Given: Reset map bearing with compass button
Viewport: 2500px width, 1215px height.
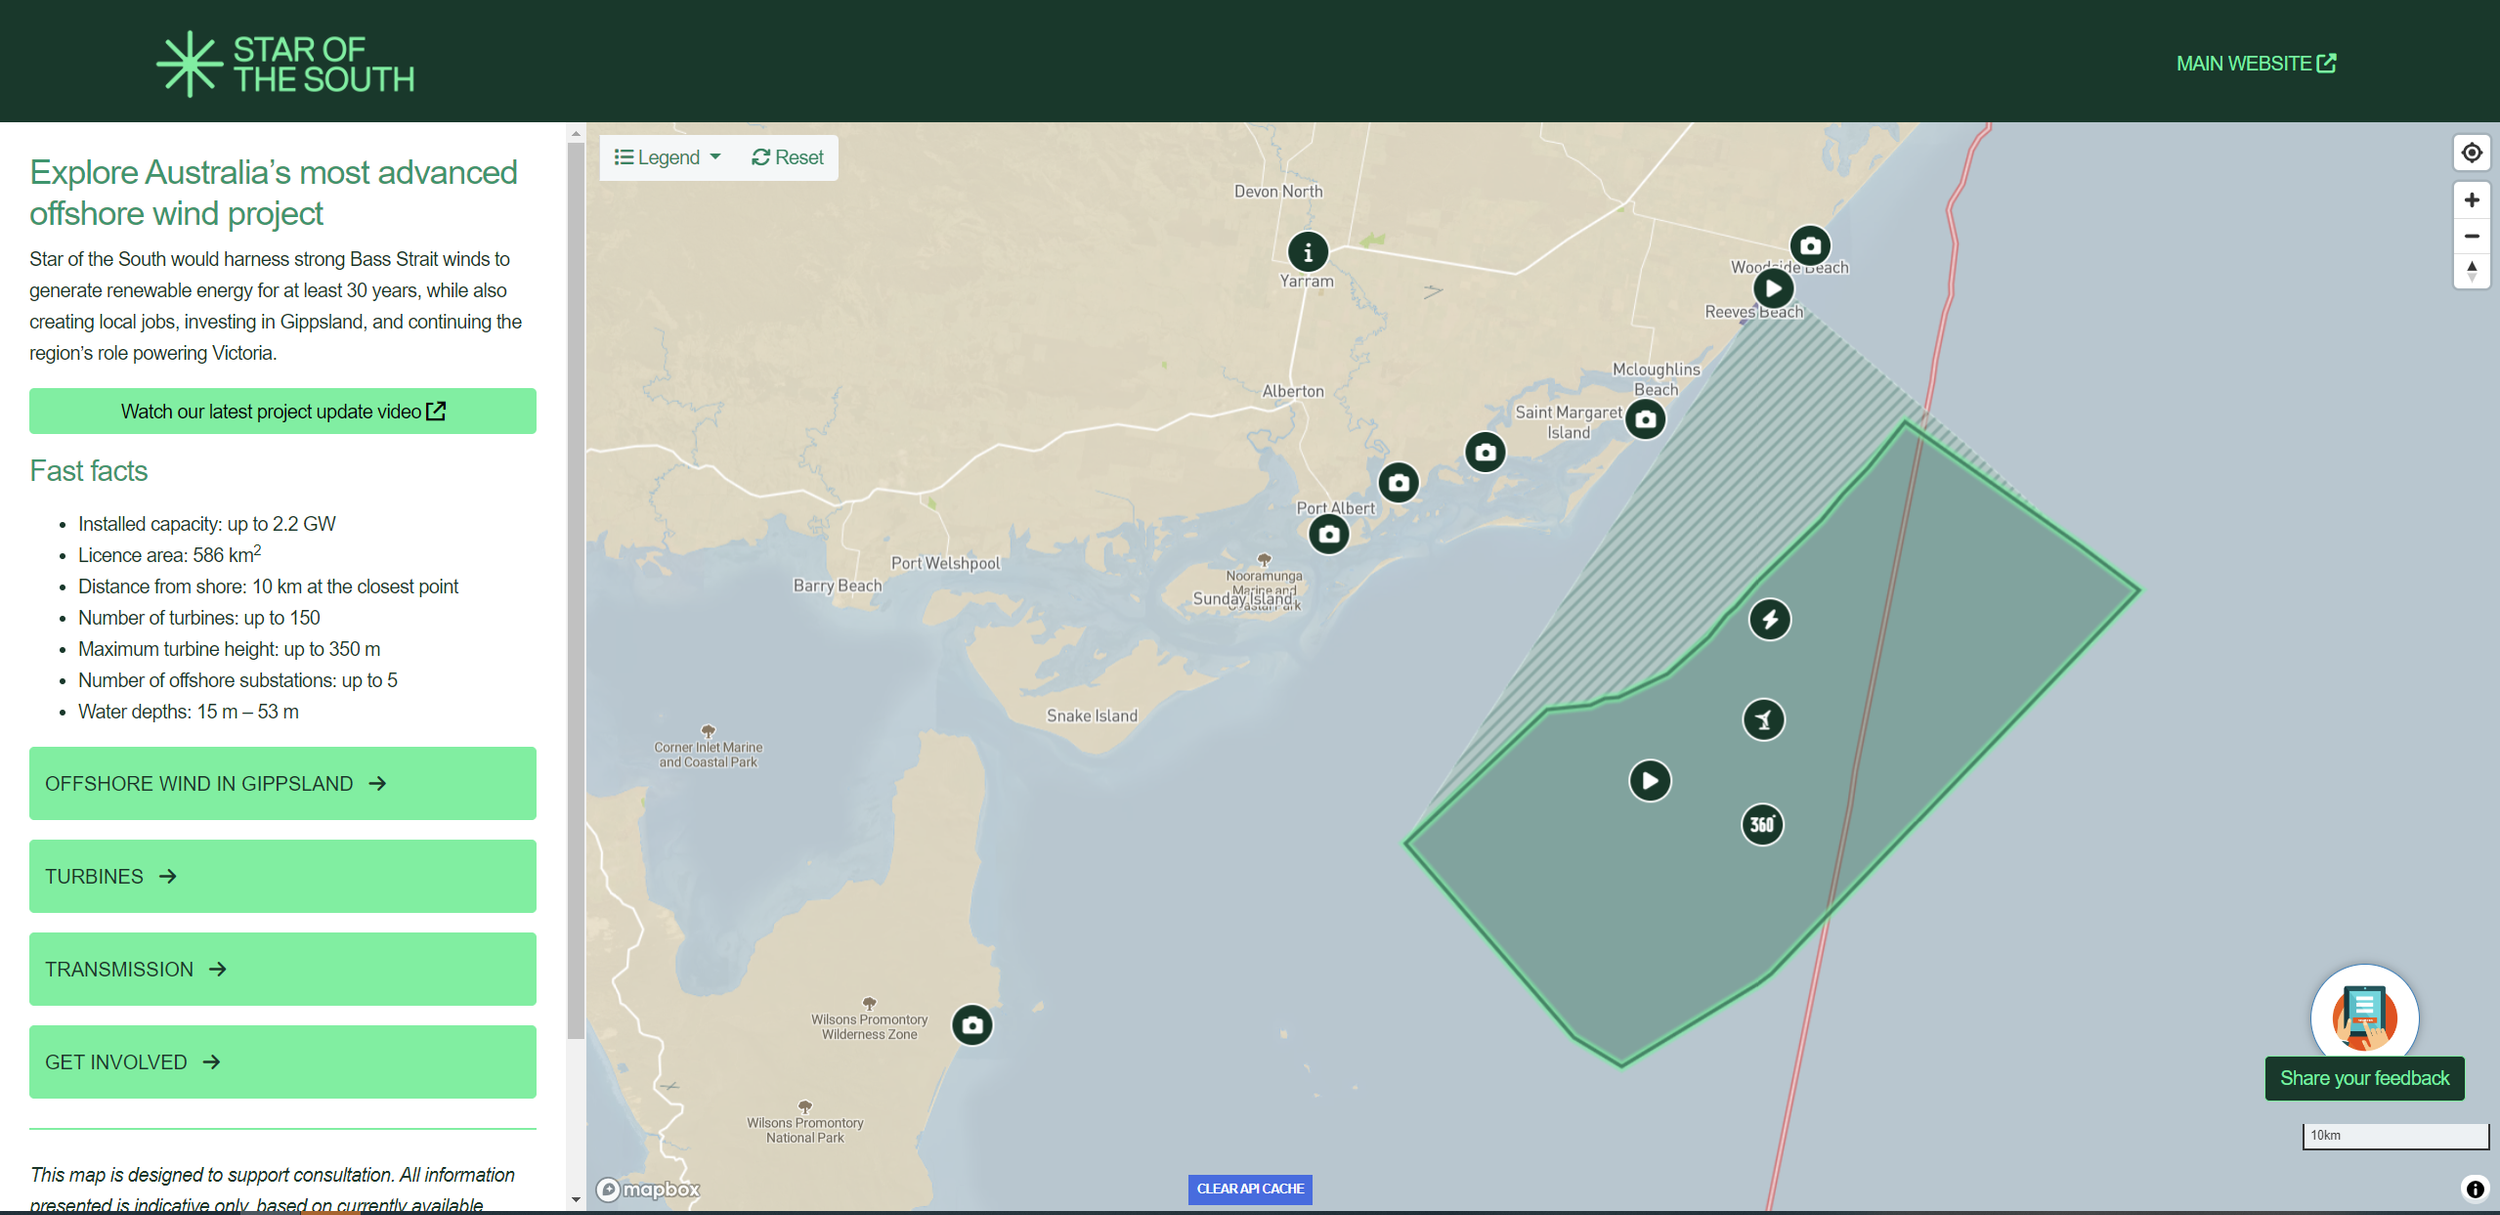Looking at the screenshot, I should tap(2471, 271).
